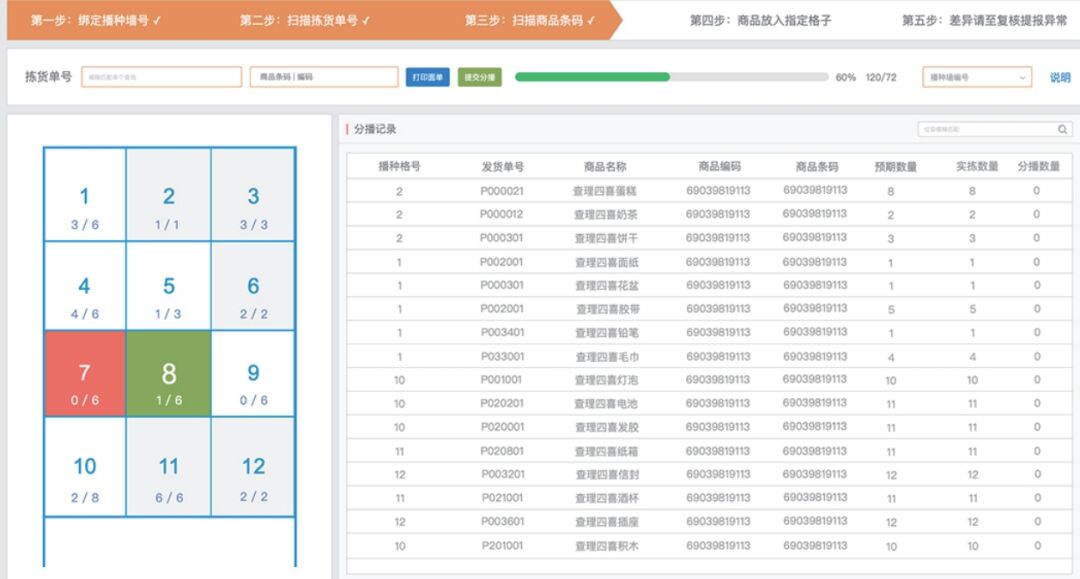Click order number P000021

pos(501,191)
